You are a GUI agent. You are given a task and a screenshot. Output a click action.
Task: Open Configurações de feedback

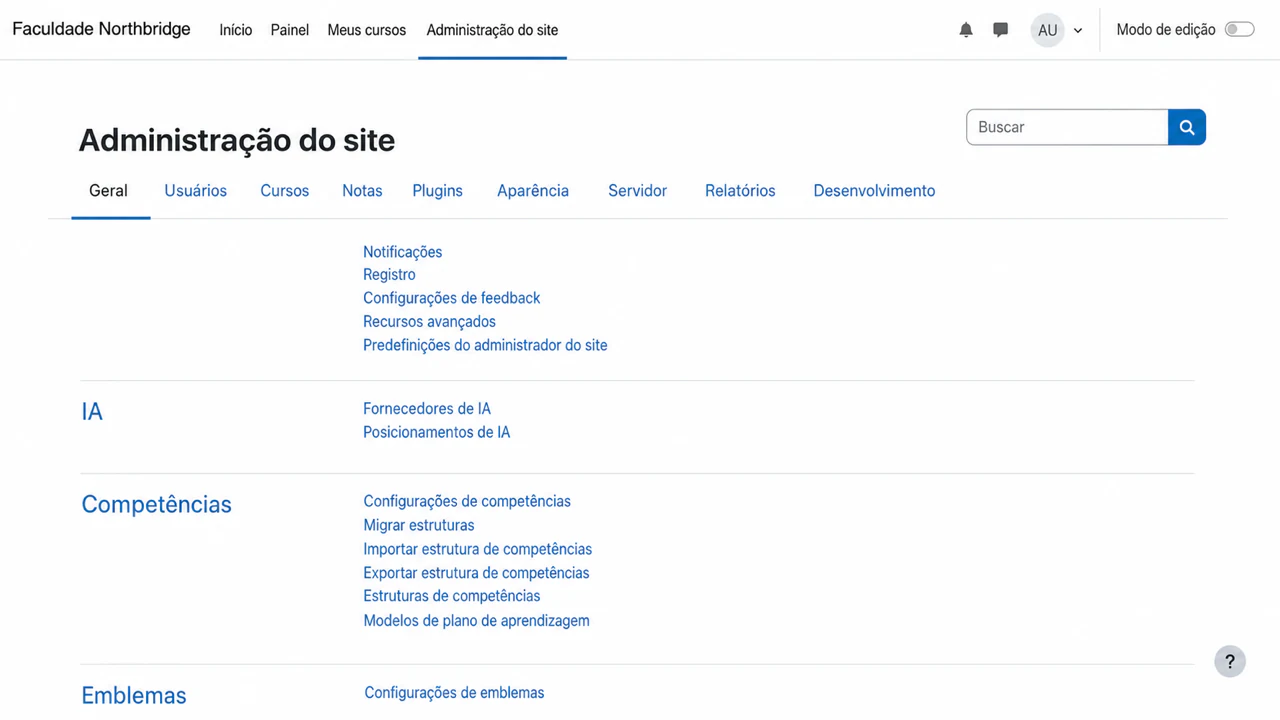[451, 298]
